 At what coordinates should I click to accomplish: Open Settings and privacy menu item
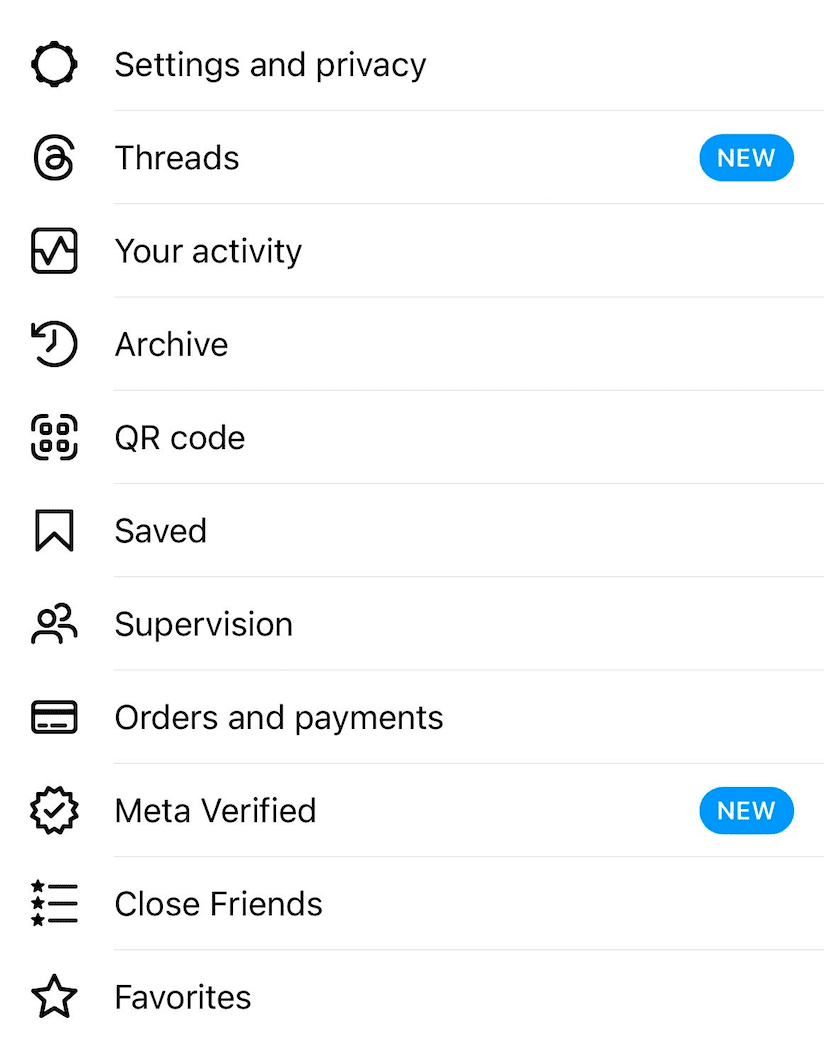point(270,65)
